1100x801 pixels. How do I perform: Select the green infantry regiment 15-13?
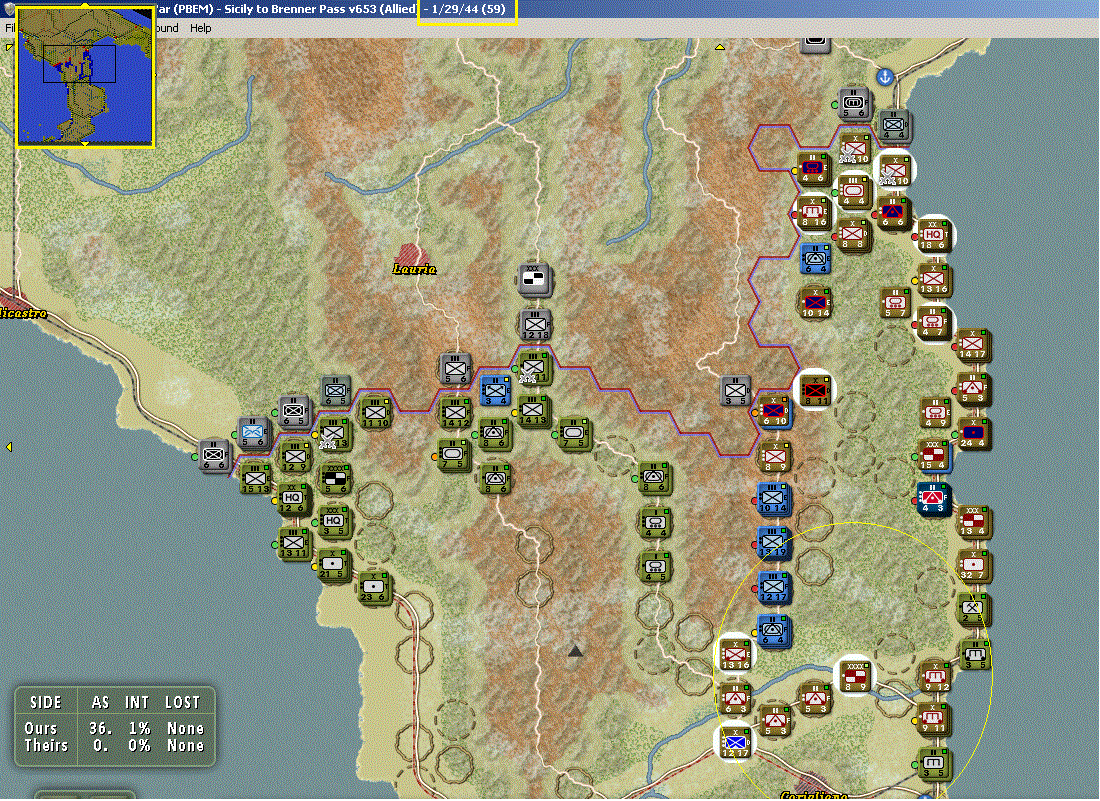pos(255,479)
